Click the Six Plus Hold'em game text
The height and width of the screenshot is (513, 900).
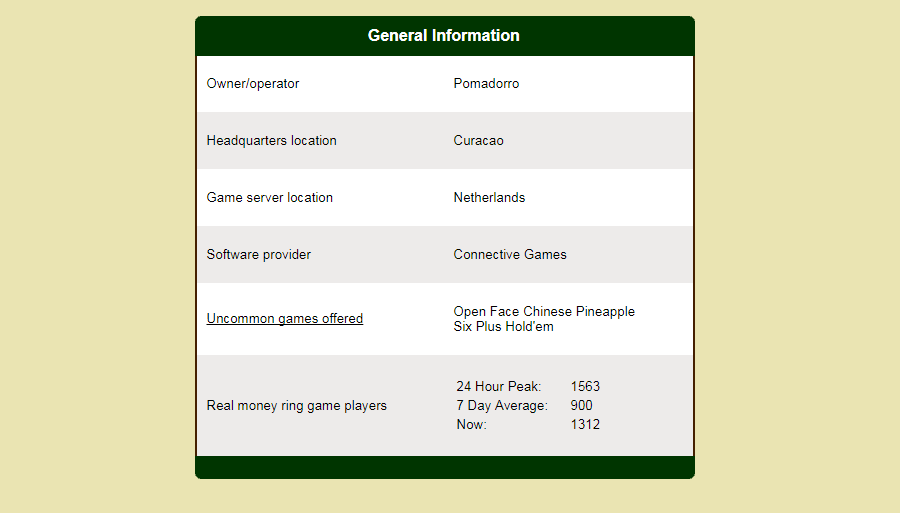point(503,327)
